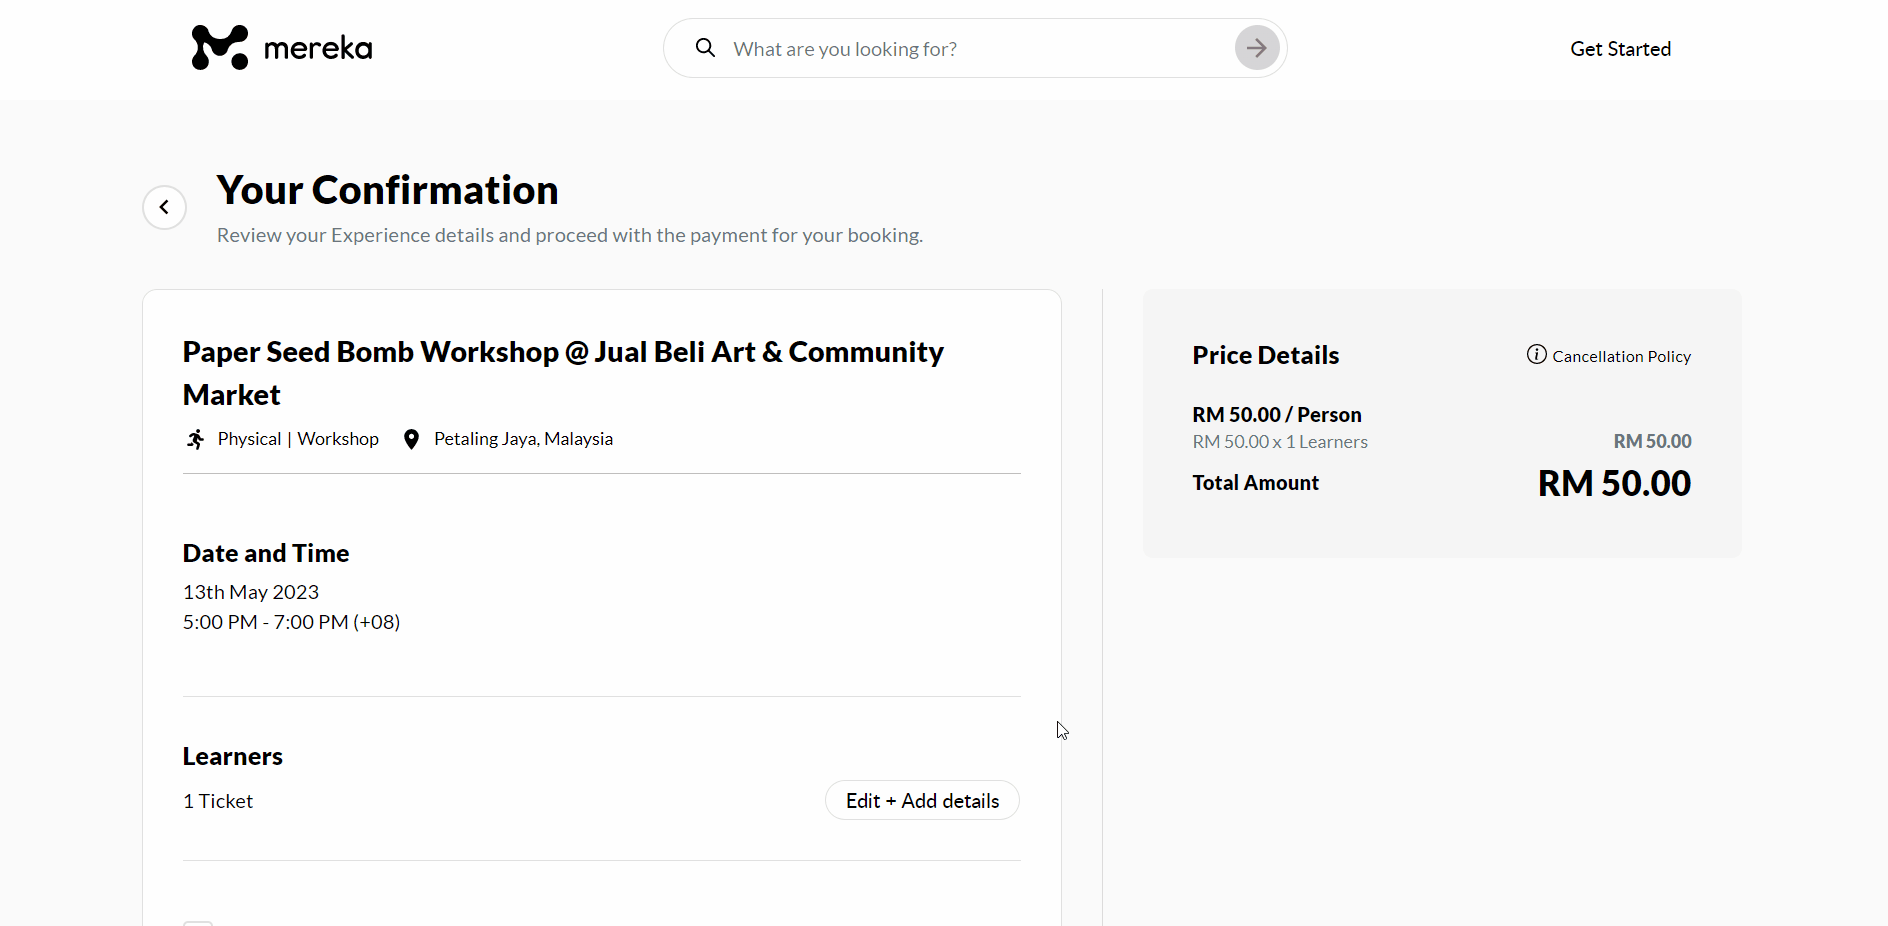Click the 'Total Amount' label
Image resolution: width=1888 pixels, height=926 pixels.
(1255, 483)
